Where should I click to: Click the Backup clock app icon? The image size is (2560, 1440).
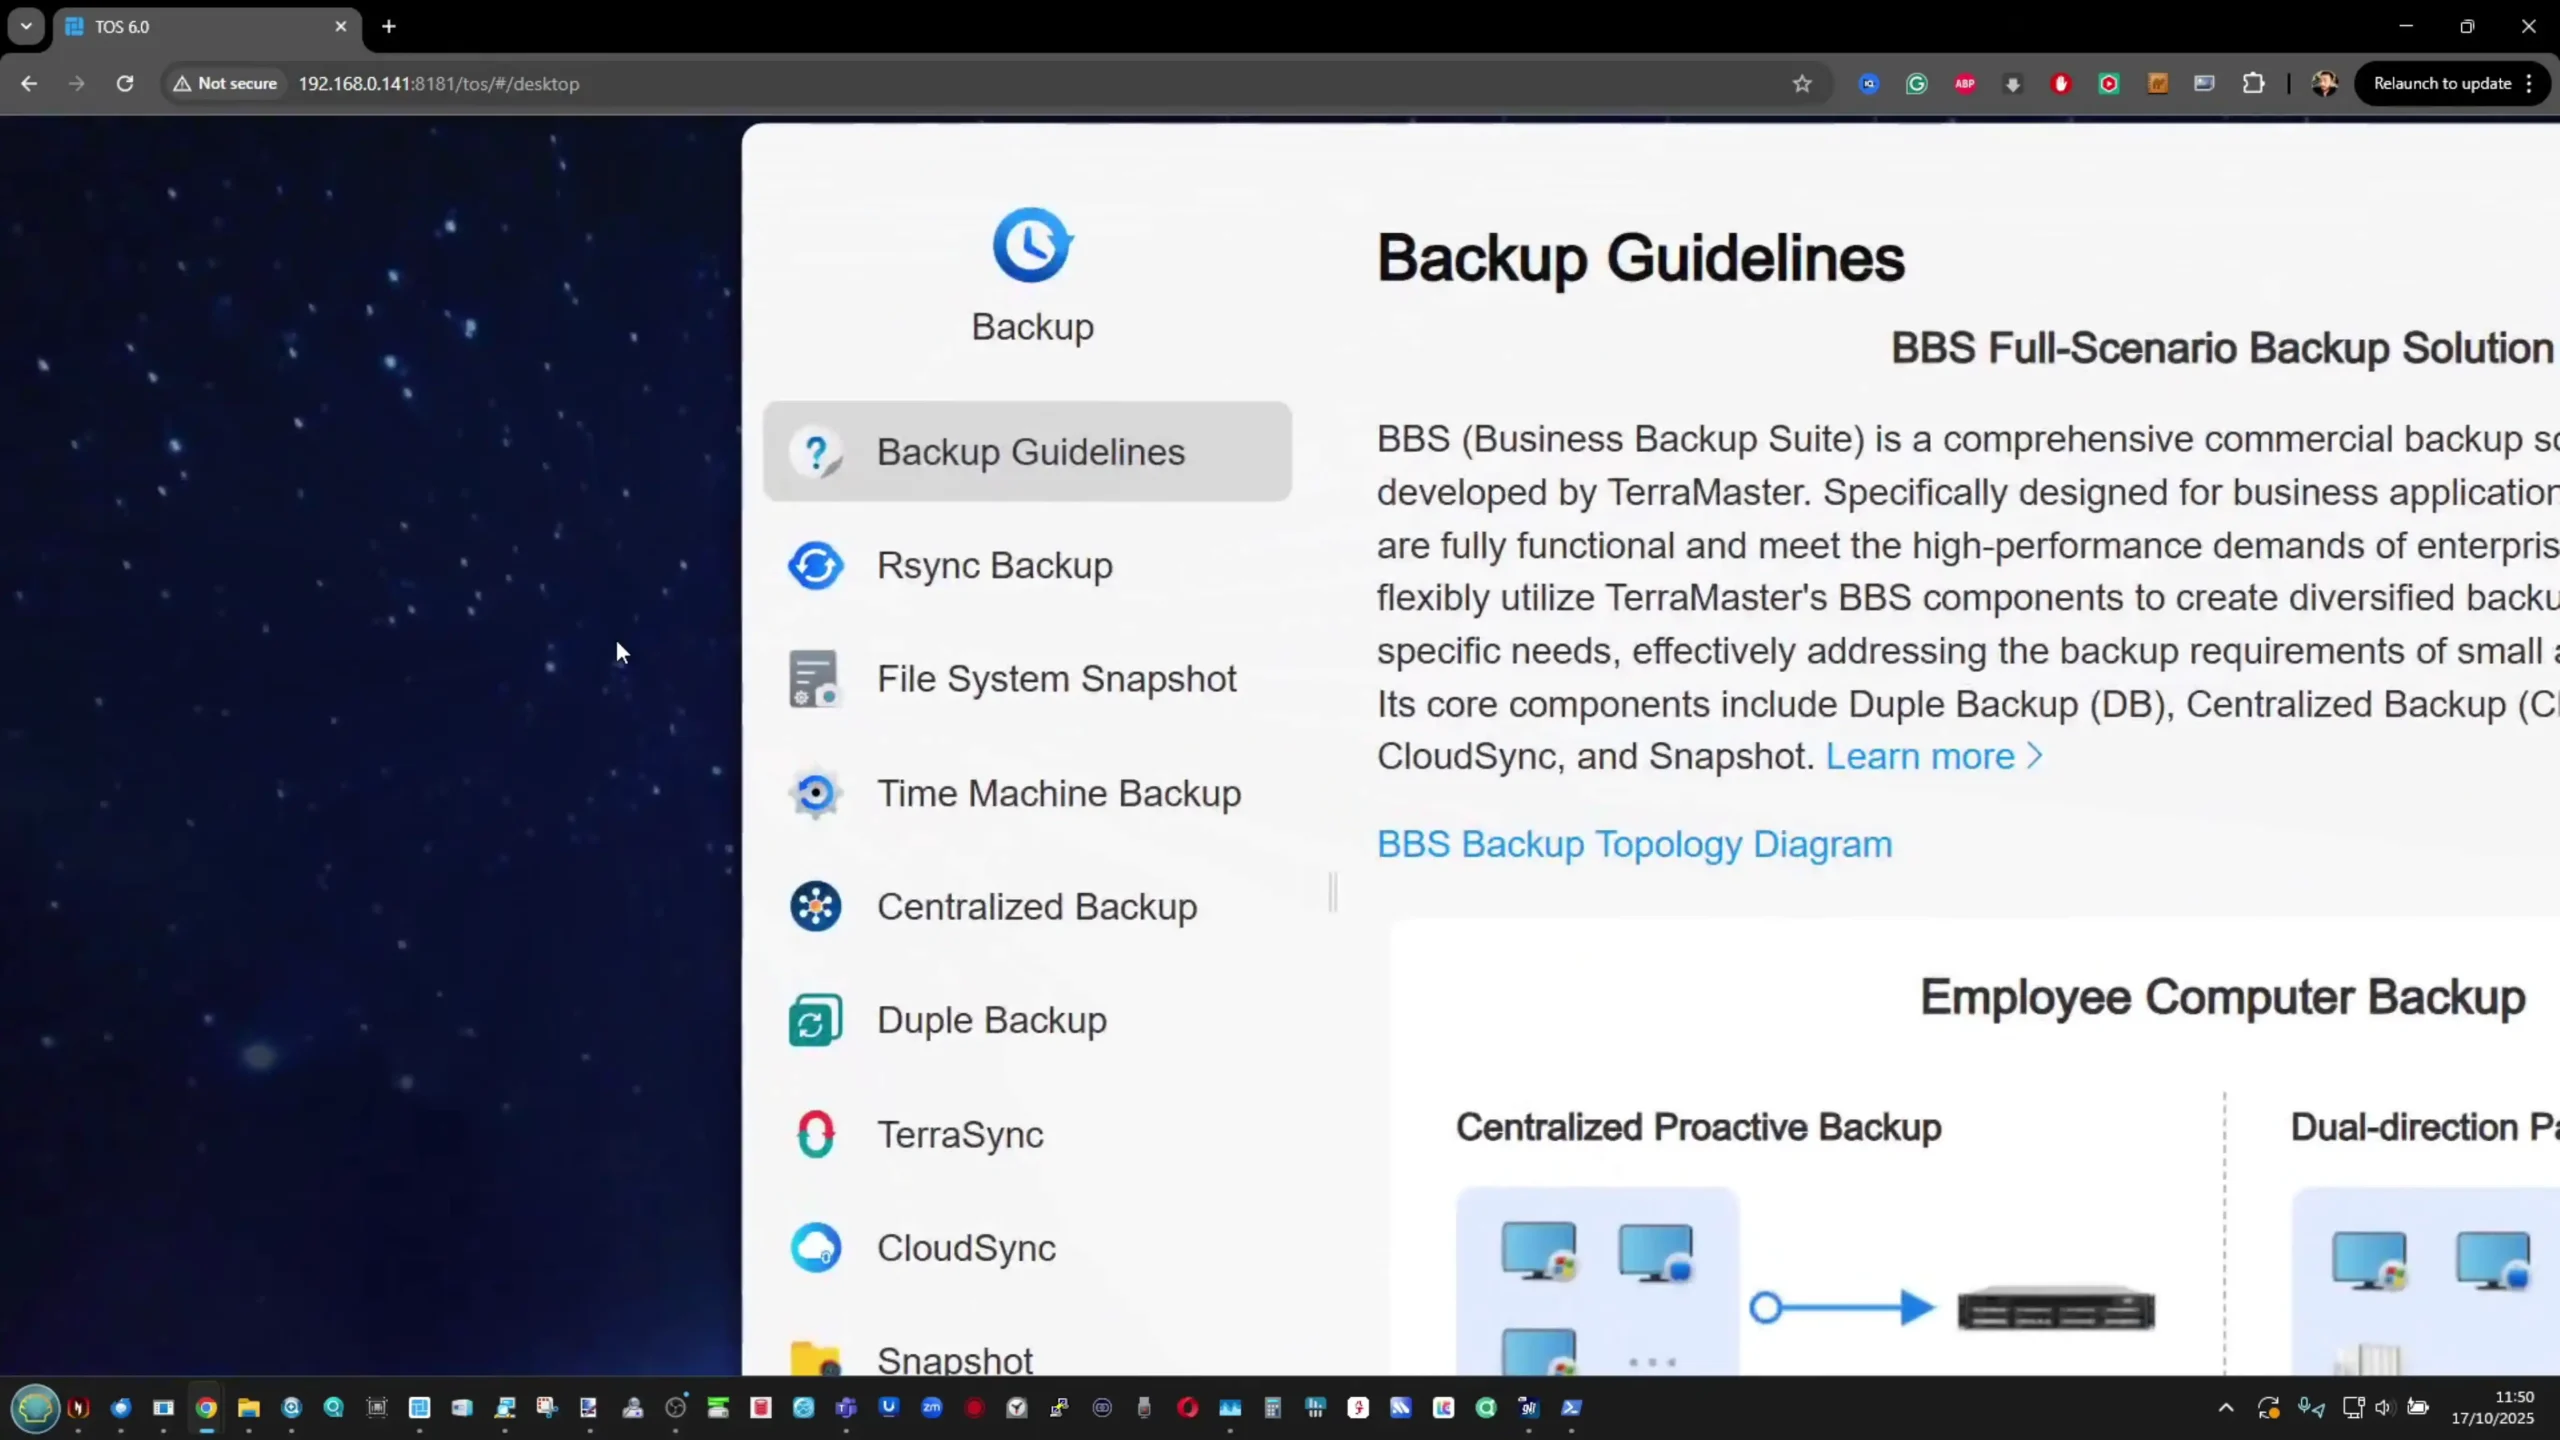pyautogui.click(x=1032, y=245)
